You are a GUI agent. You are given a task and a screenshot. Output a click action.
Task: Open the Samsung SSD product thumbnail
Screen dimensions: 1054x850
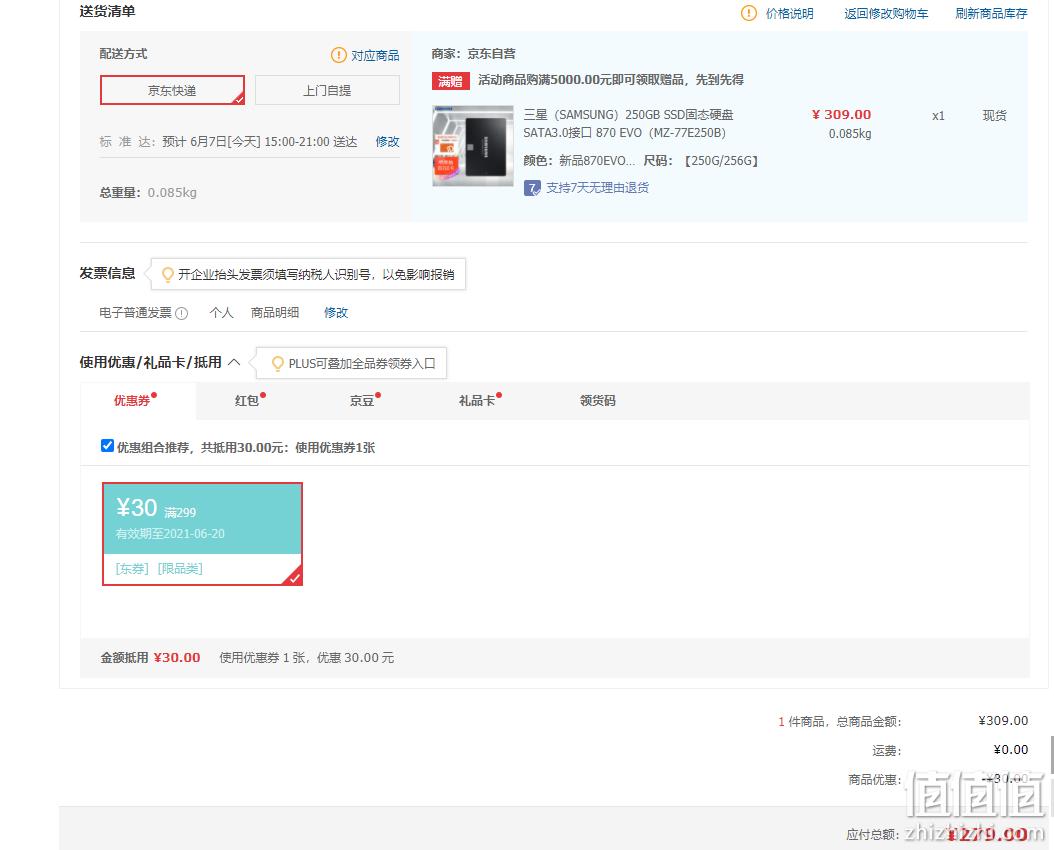[473, 145]
